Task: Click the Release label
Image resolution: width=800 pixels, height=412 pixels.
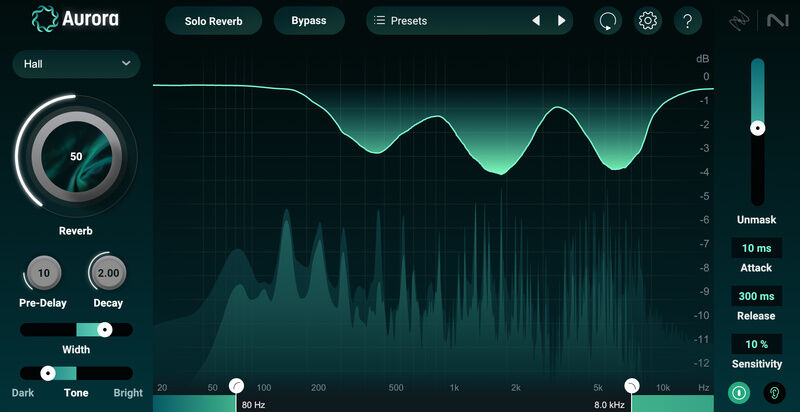Action: 757,316
